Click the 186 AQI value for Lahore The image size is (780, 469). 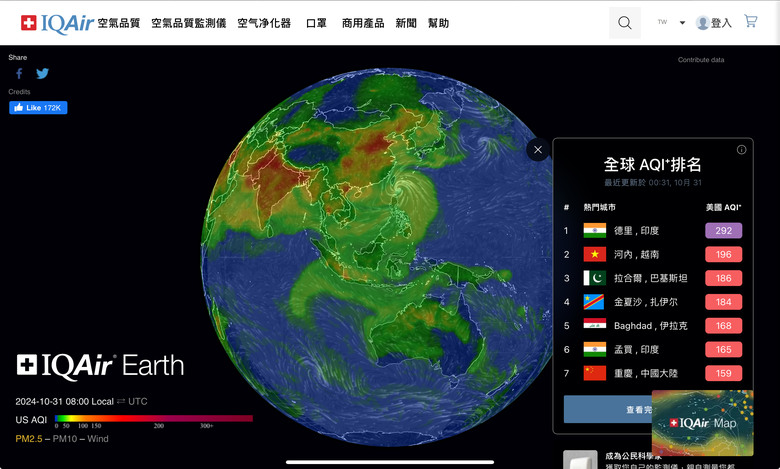723,278
